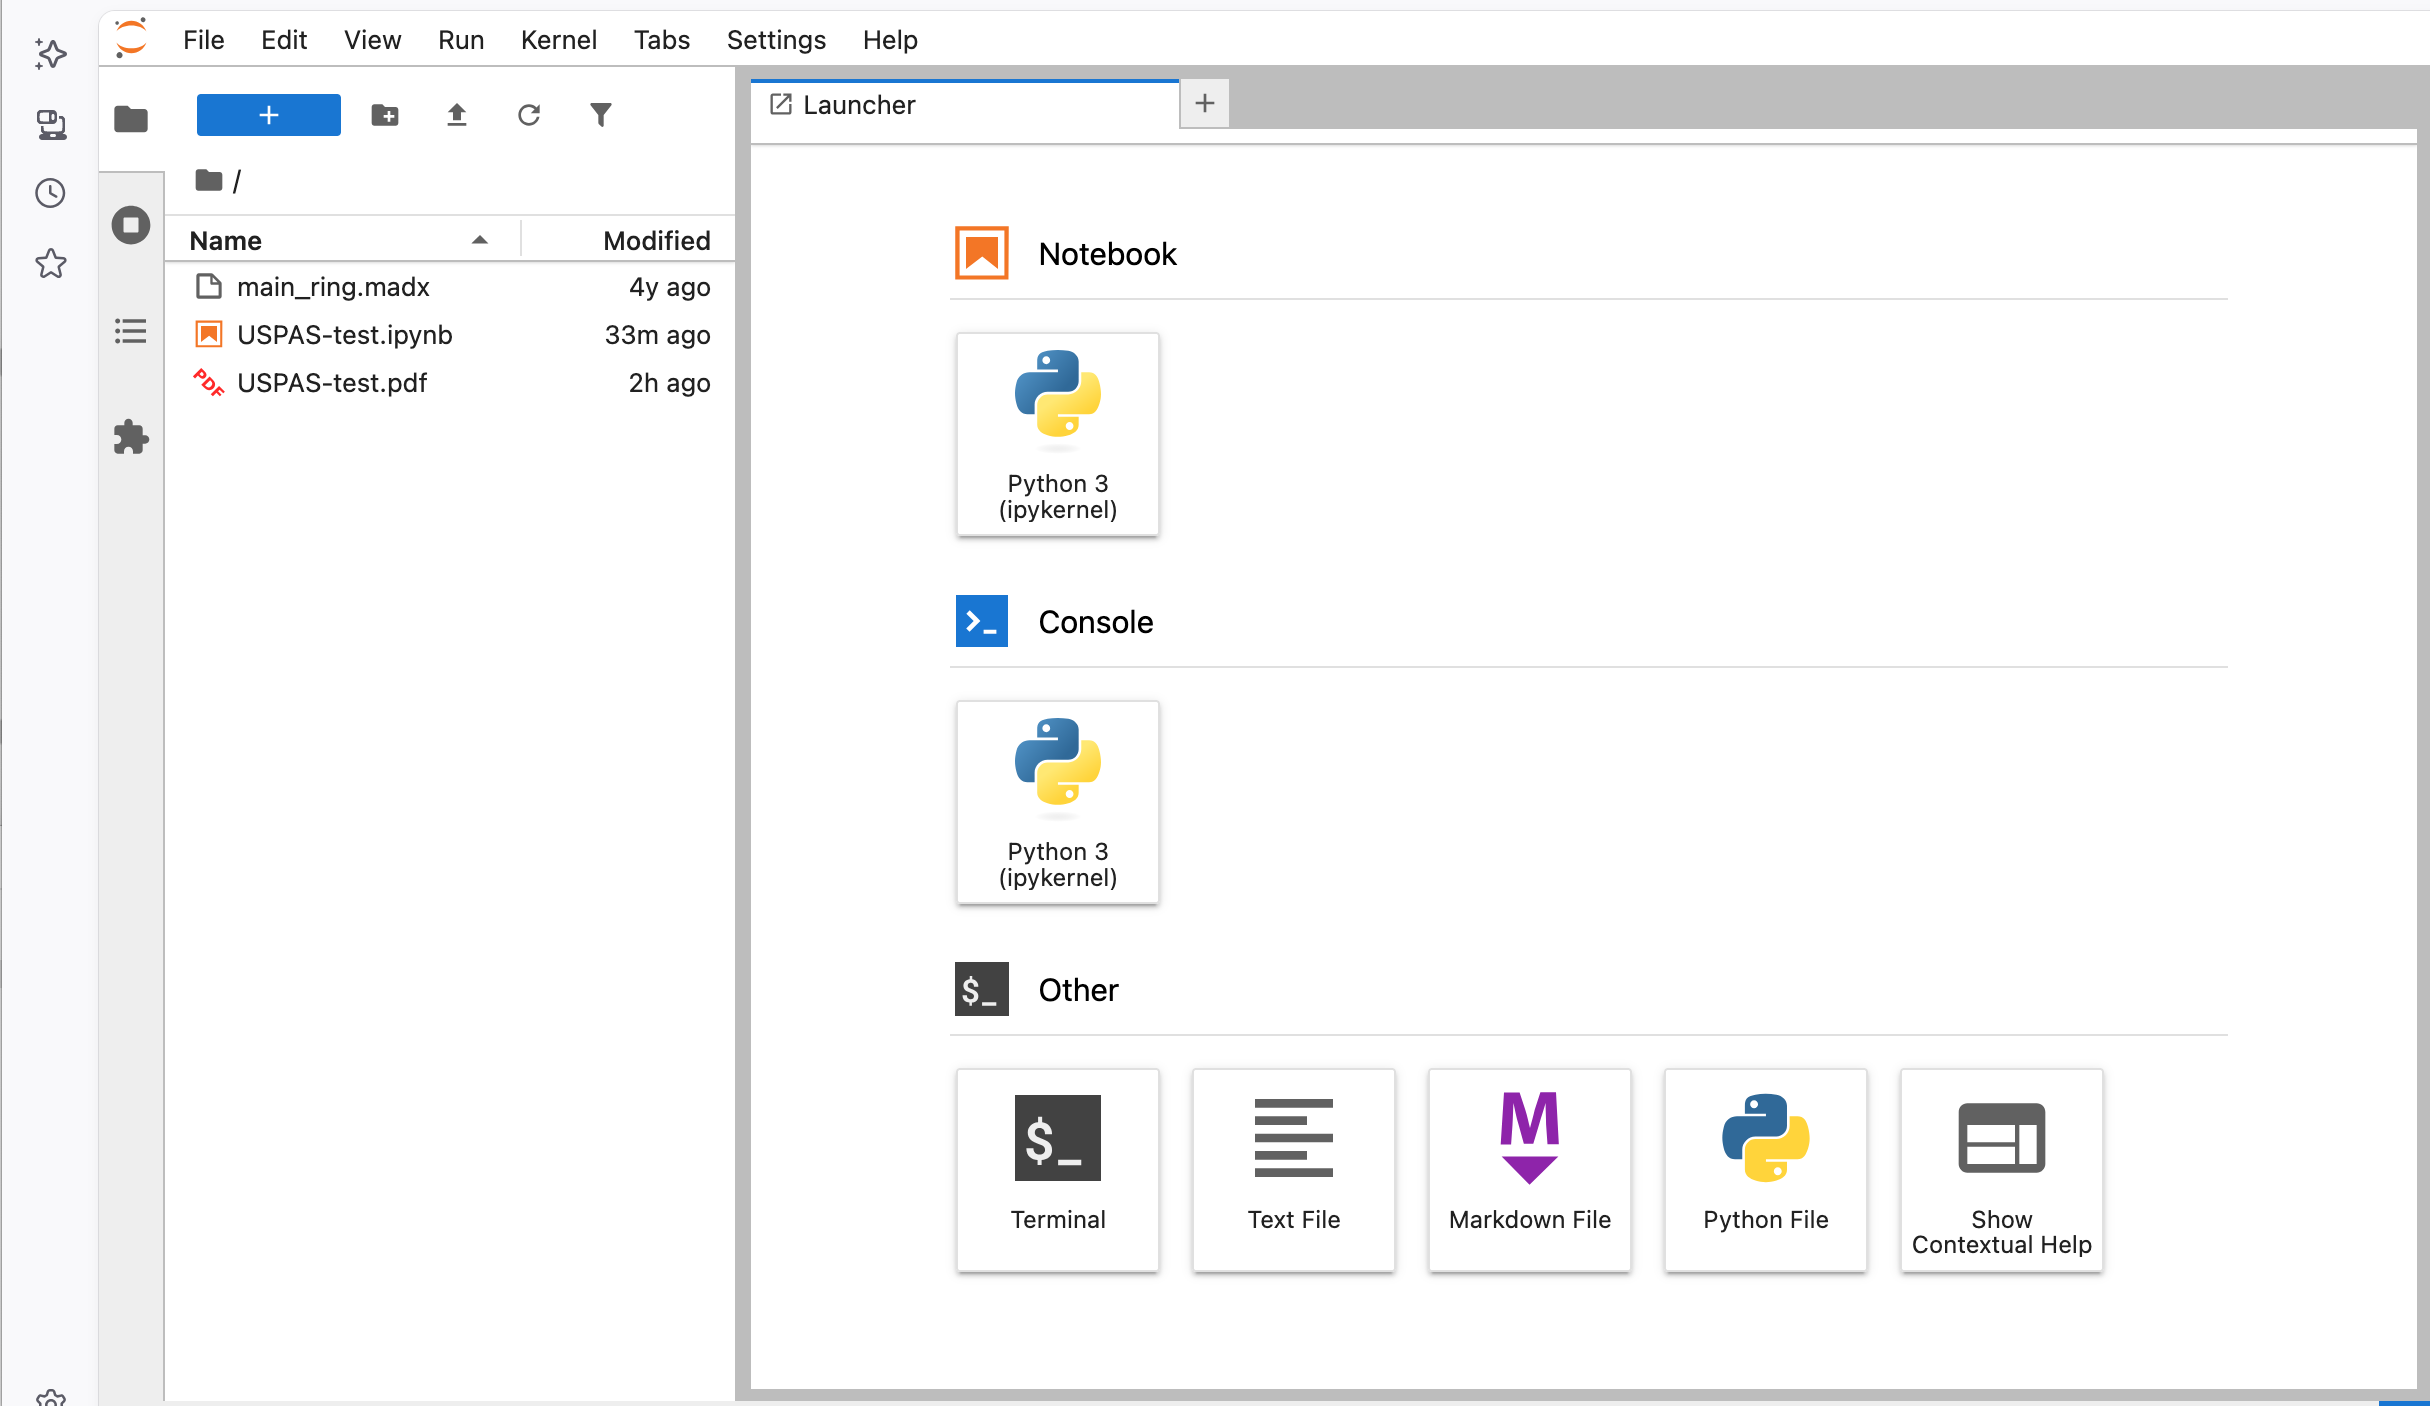Screen dimensions: 2430x1406
Task: Click the gear icon at bottom left
Action: pyautogui.click(x=51, y=1397)
